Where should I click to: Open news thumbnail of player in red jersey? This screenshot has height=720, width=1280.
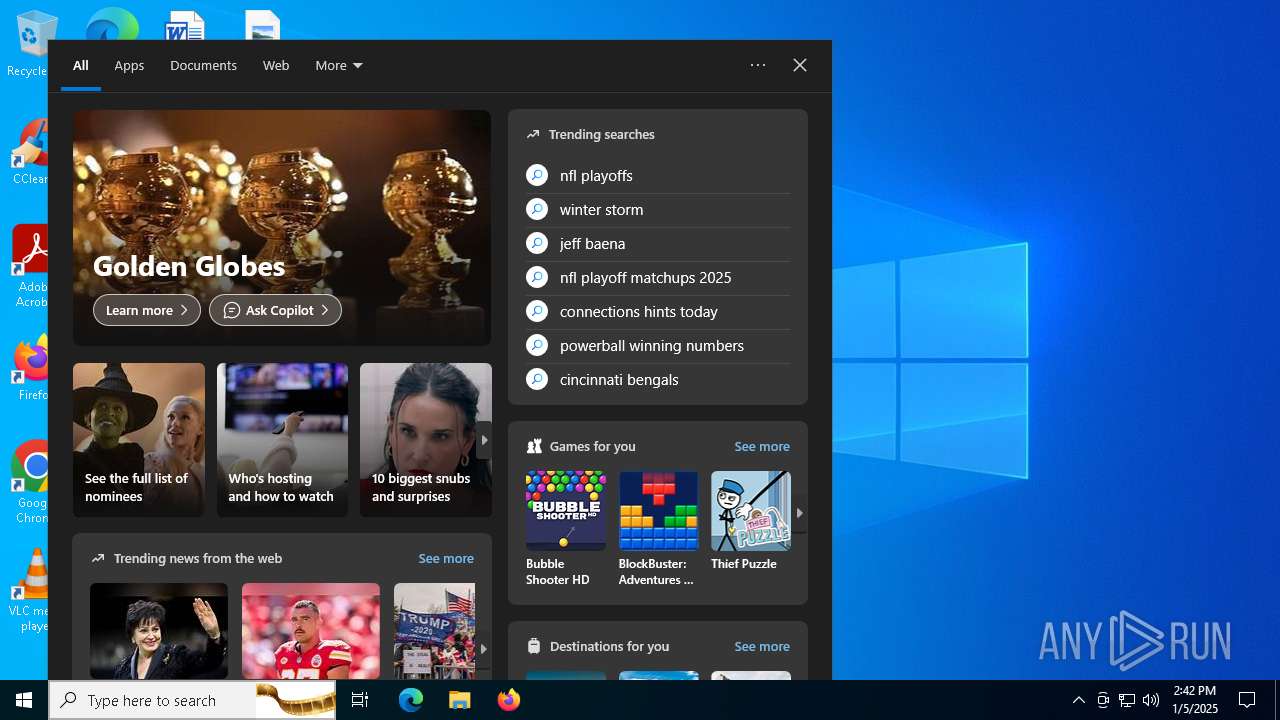311,631
